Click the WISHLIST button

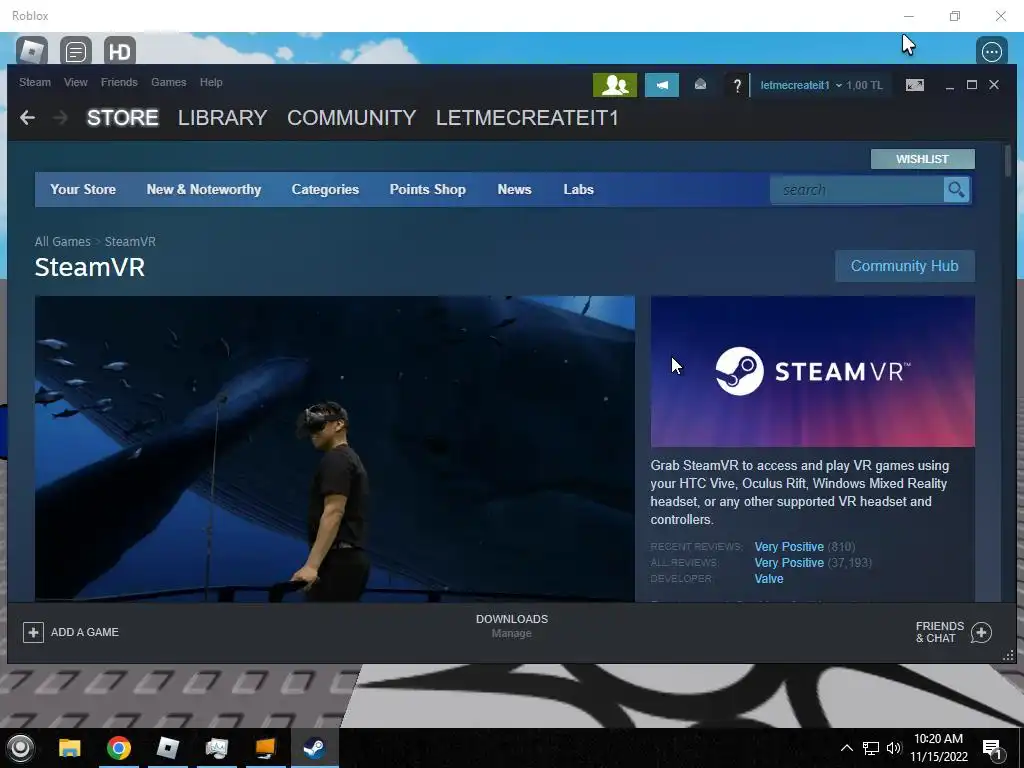922,159
